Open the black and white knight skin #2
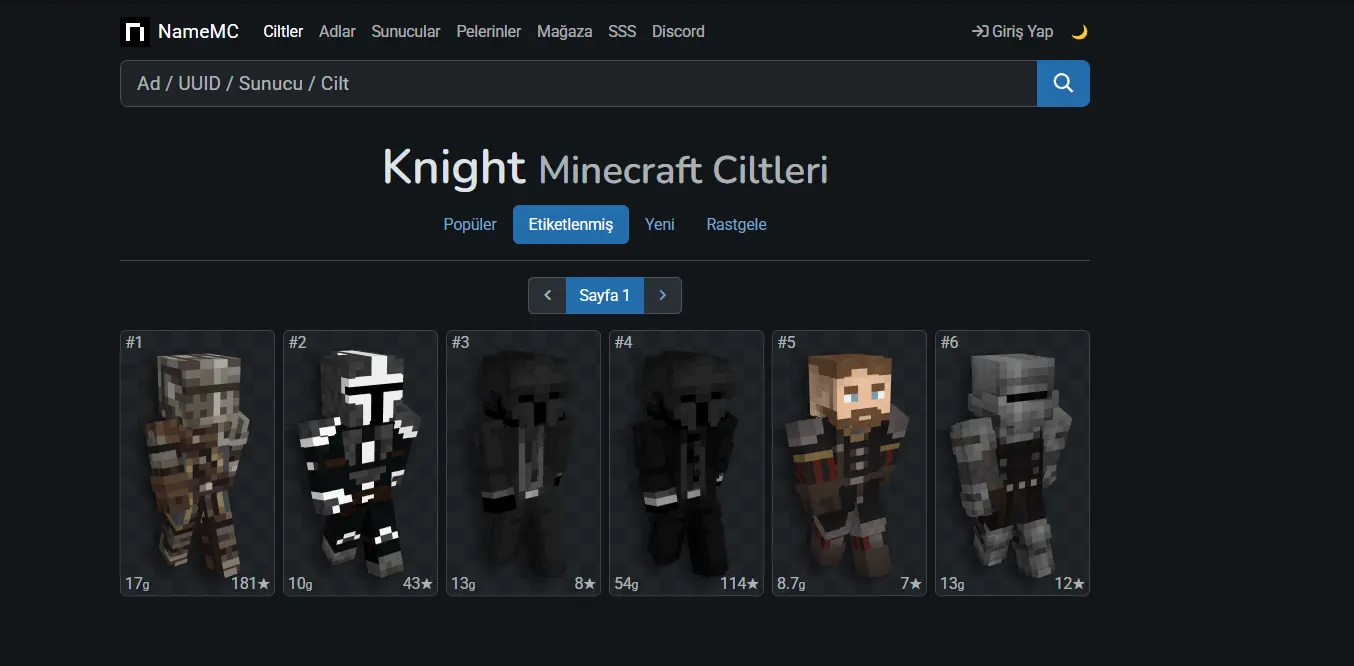The width and height of the screenshot is (1354, 666). pyautogui.click(x=360, y=463)
